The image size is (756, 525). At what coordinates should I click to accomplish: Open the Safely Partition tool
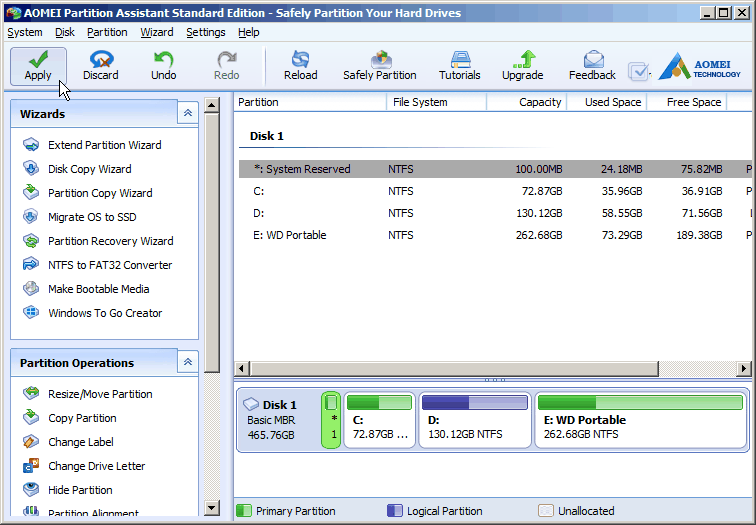(x=380, y=66)
